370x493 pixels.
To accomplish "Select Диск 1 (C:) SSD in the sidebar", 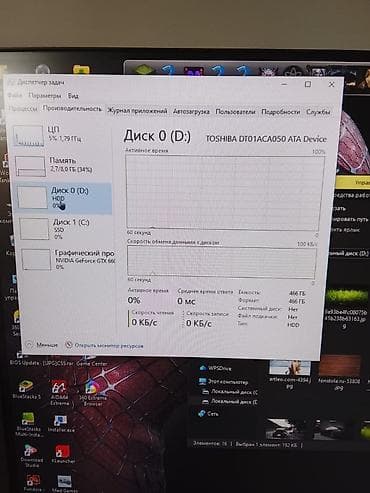I will (65, 229).
